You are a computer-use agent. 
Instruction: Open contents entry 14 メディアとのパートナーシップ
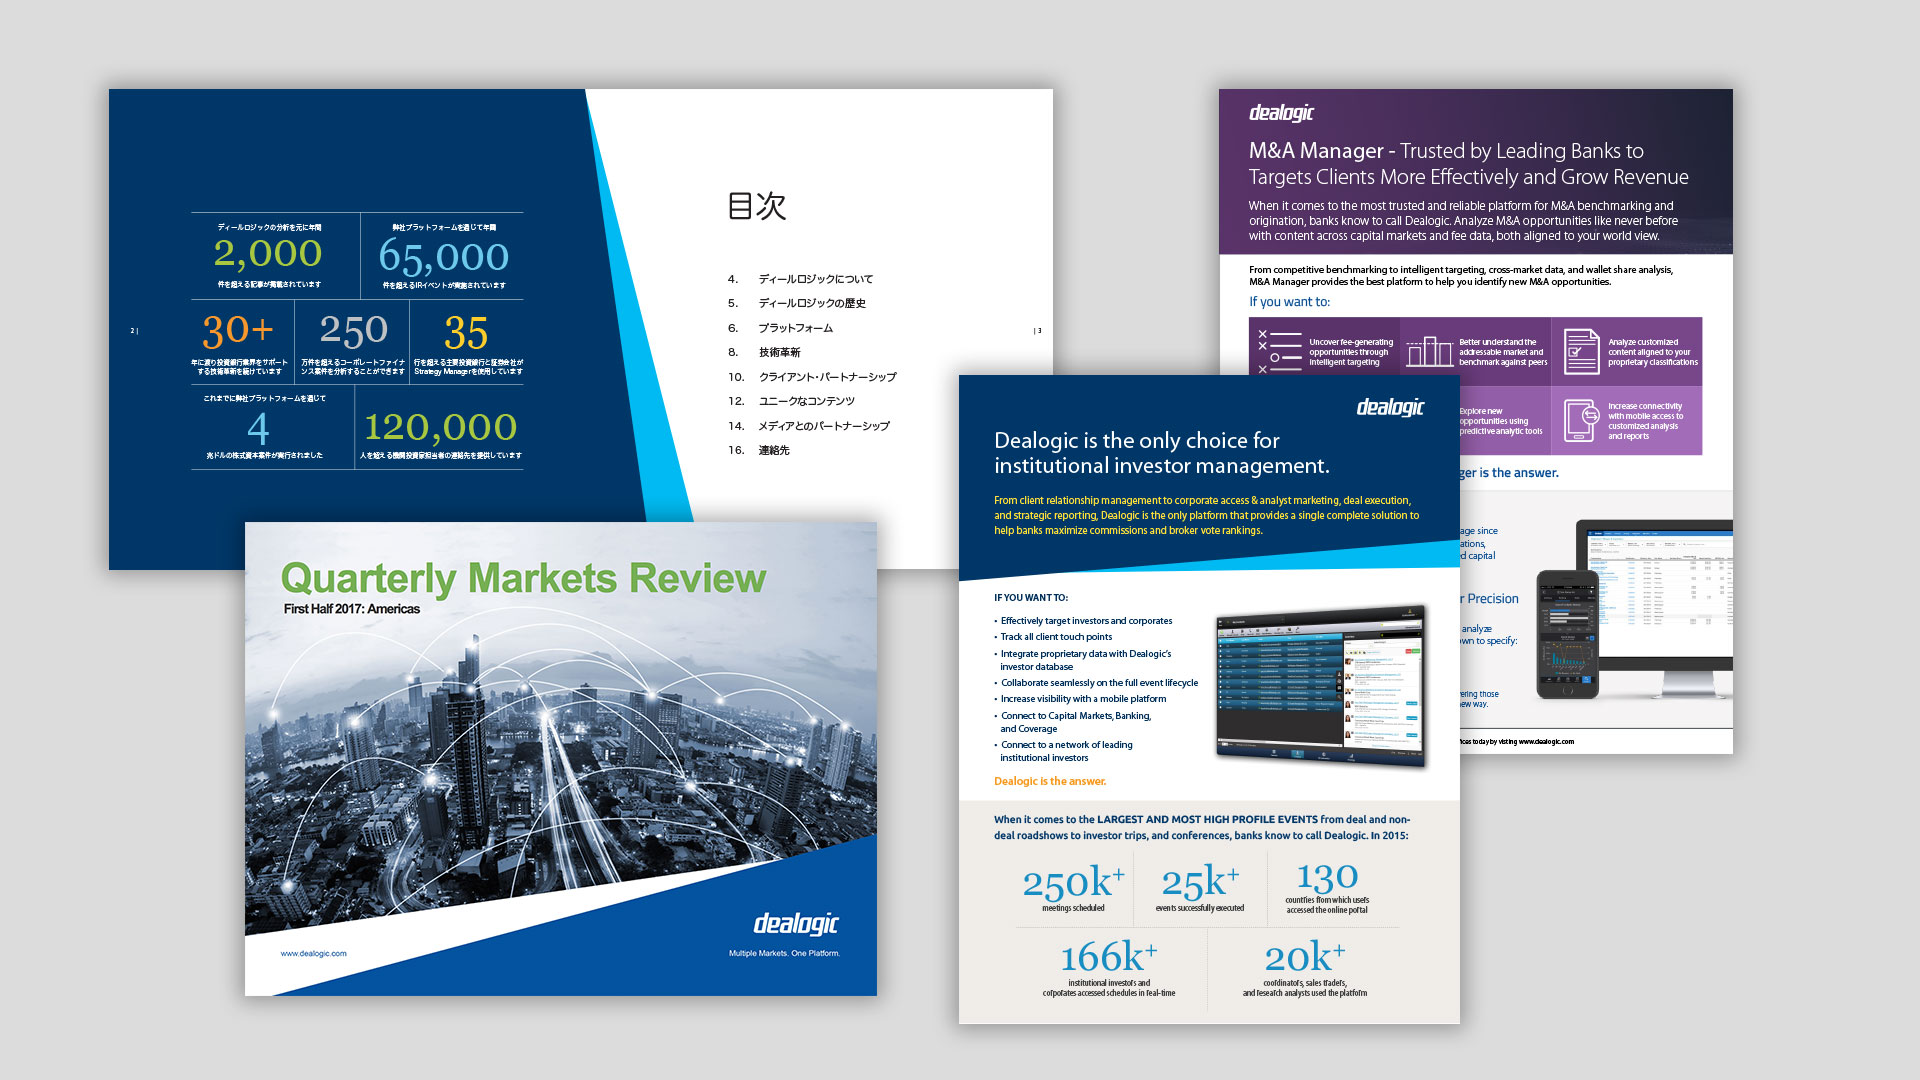point(809,426)
